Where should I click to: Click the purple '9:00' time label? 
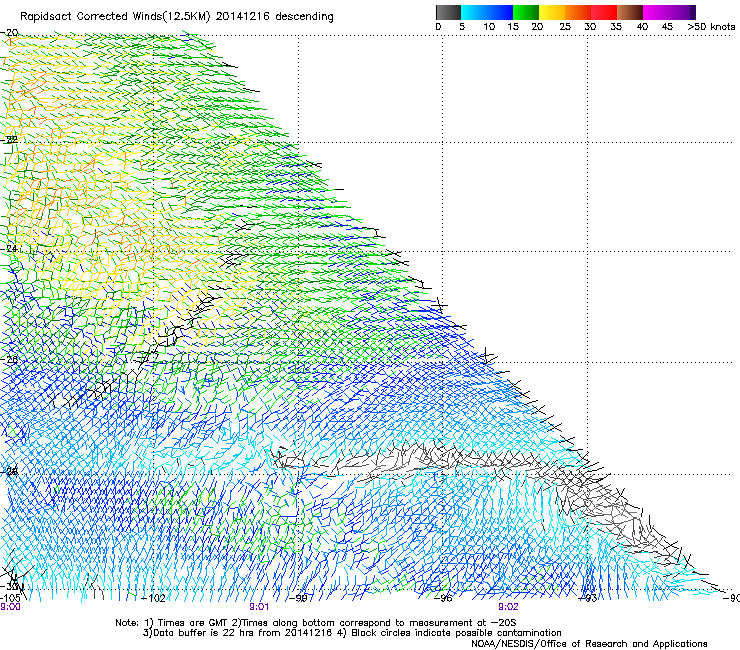(10, 607)
